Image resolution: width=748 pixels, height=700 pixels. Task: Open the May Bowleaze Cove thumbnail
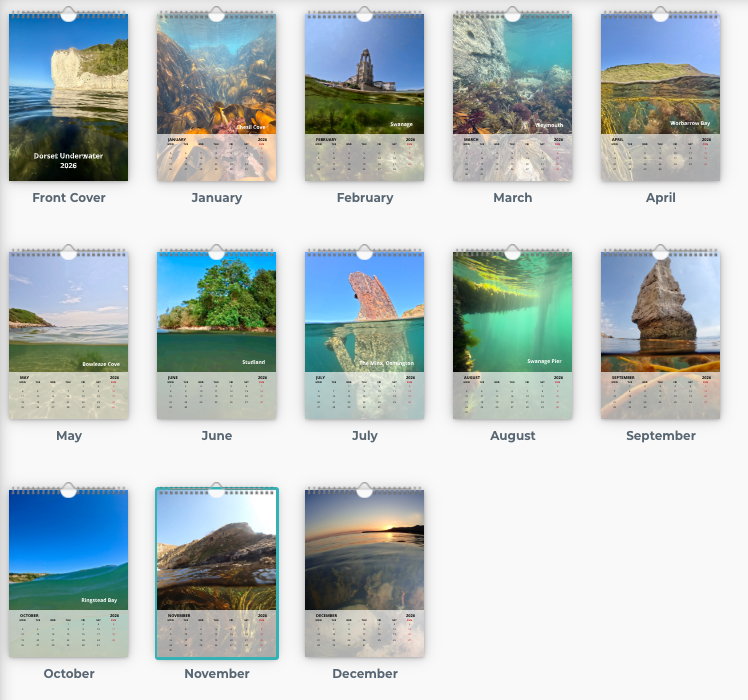[68, 335]
